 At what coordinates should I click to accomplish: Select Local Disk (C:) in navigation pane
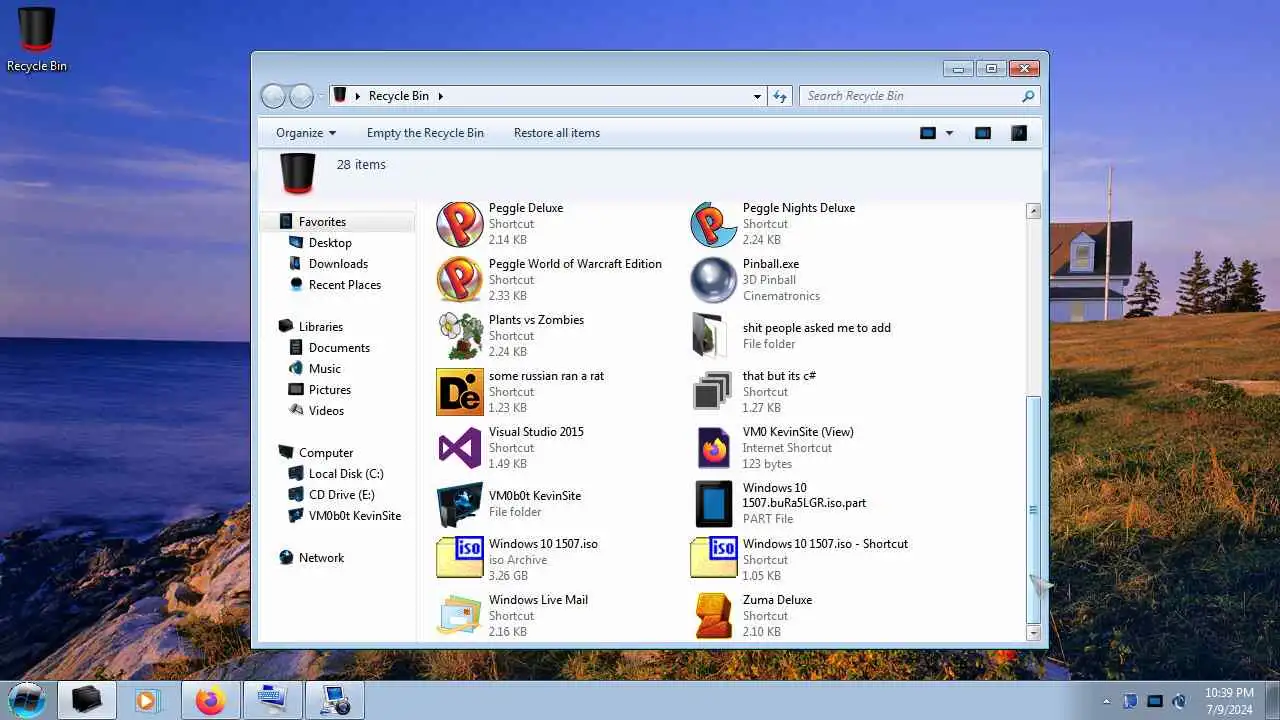coord(336,474)
